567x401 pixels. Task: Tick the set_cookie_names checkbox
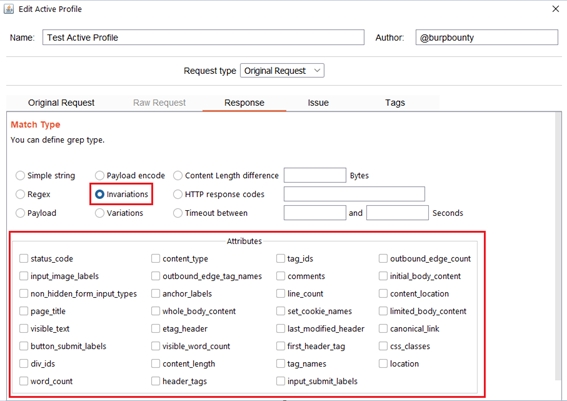click(x=280, y=311)
